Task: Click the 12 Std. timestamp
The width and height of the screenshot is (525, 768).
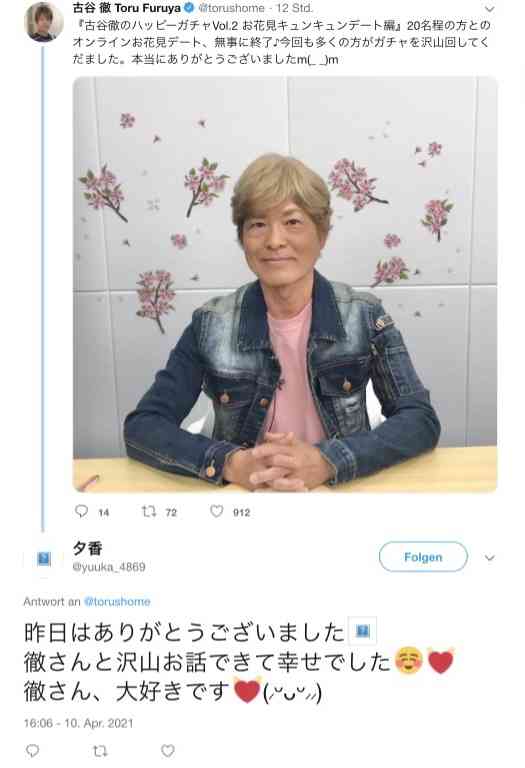Action: 294,8
